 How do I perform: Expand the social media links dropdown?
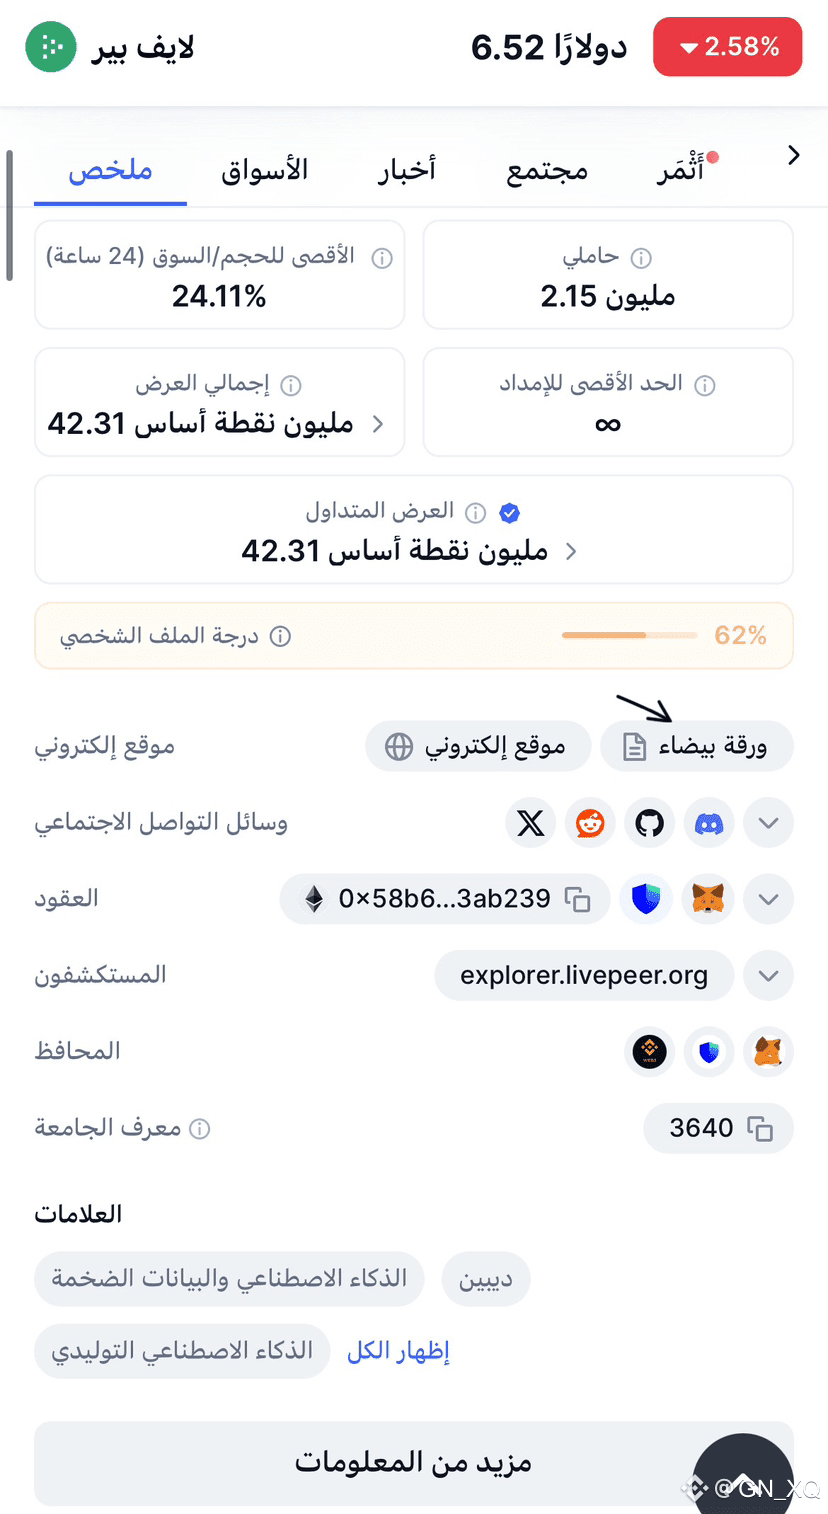(x=769, y=823)
